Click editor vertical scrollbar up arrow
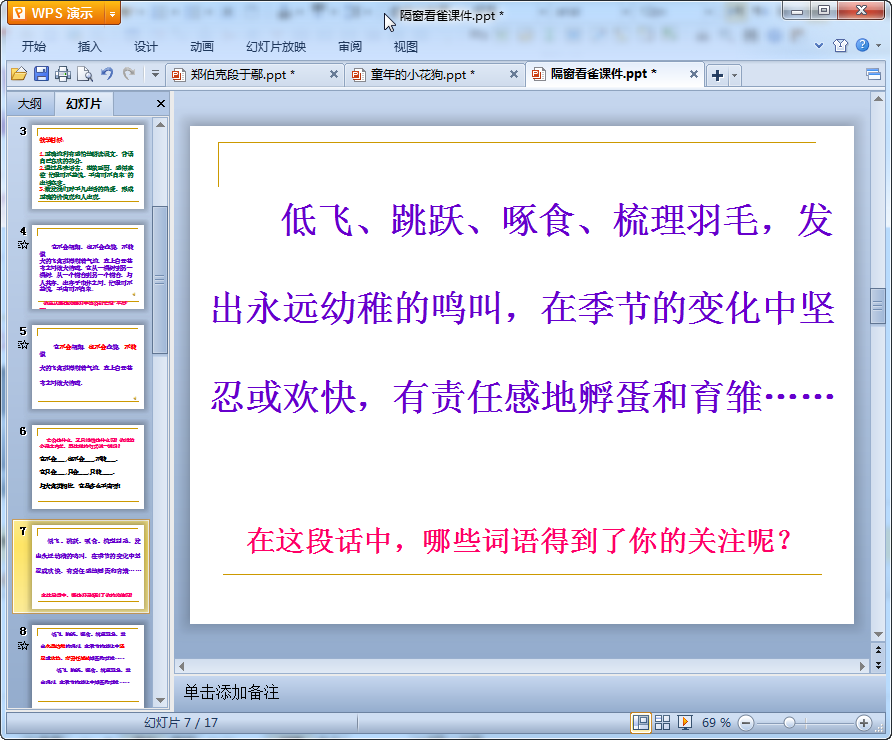The image size is (892, 740). click(878, 99)
